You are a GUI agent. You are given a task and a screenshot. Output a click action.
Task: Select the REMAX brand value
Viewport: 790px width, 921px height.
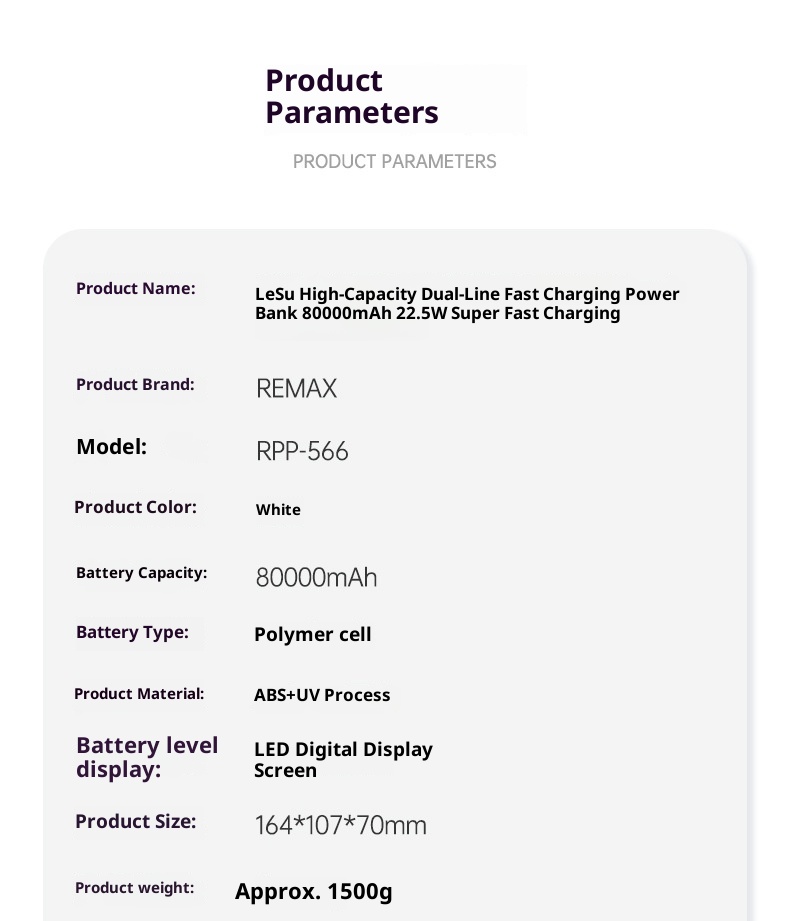(x=296, y=389)
